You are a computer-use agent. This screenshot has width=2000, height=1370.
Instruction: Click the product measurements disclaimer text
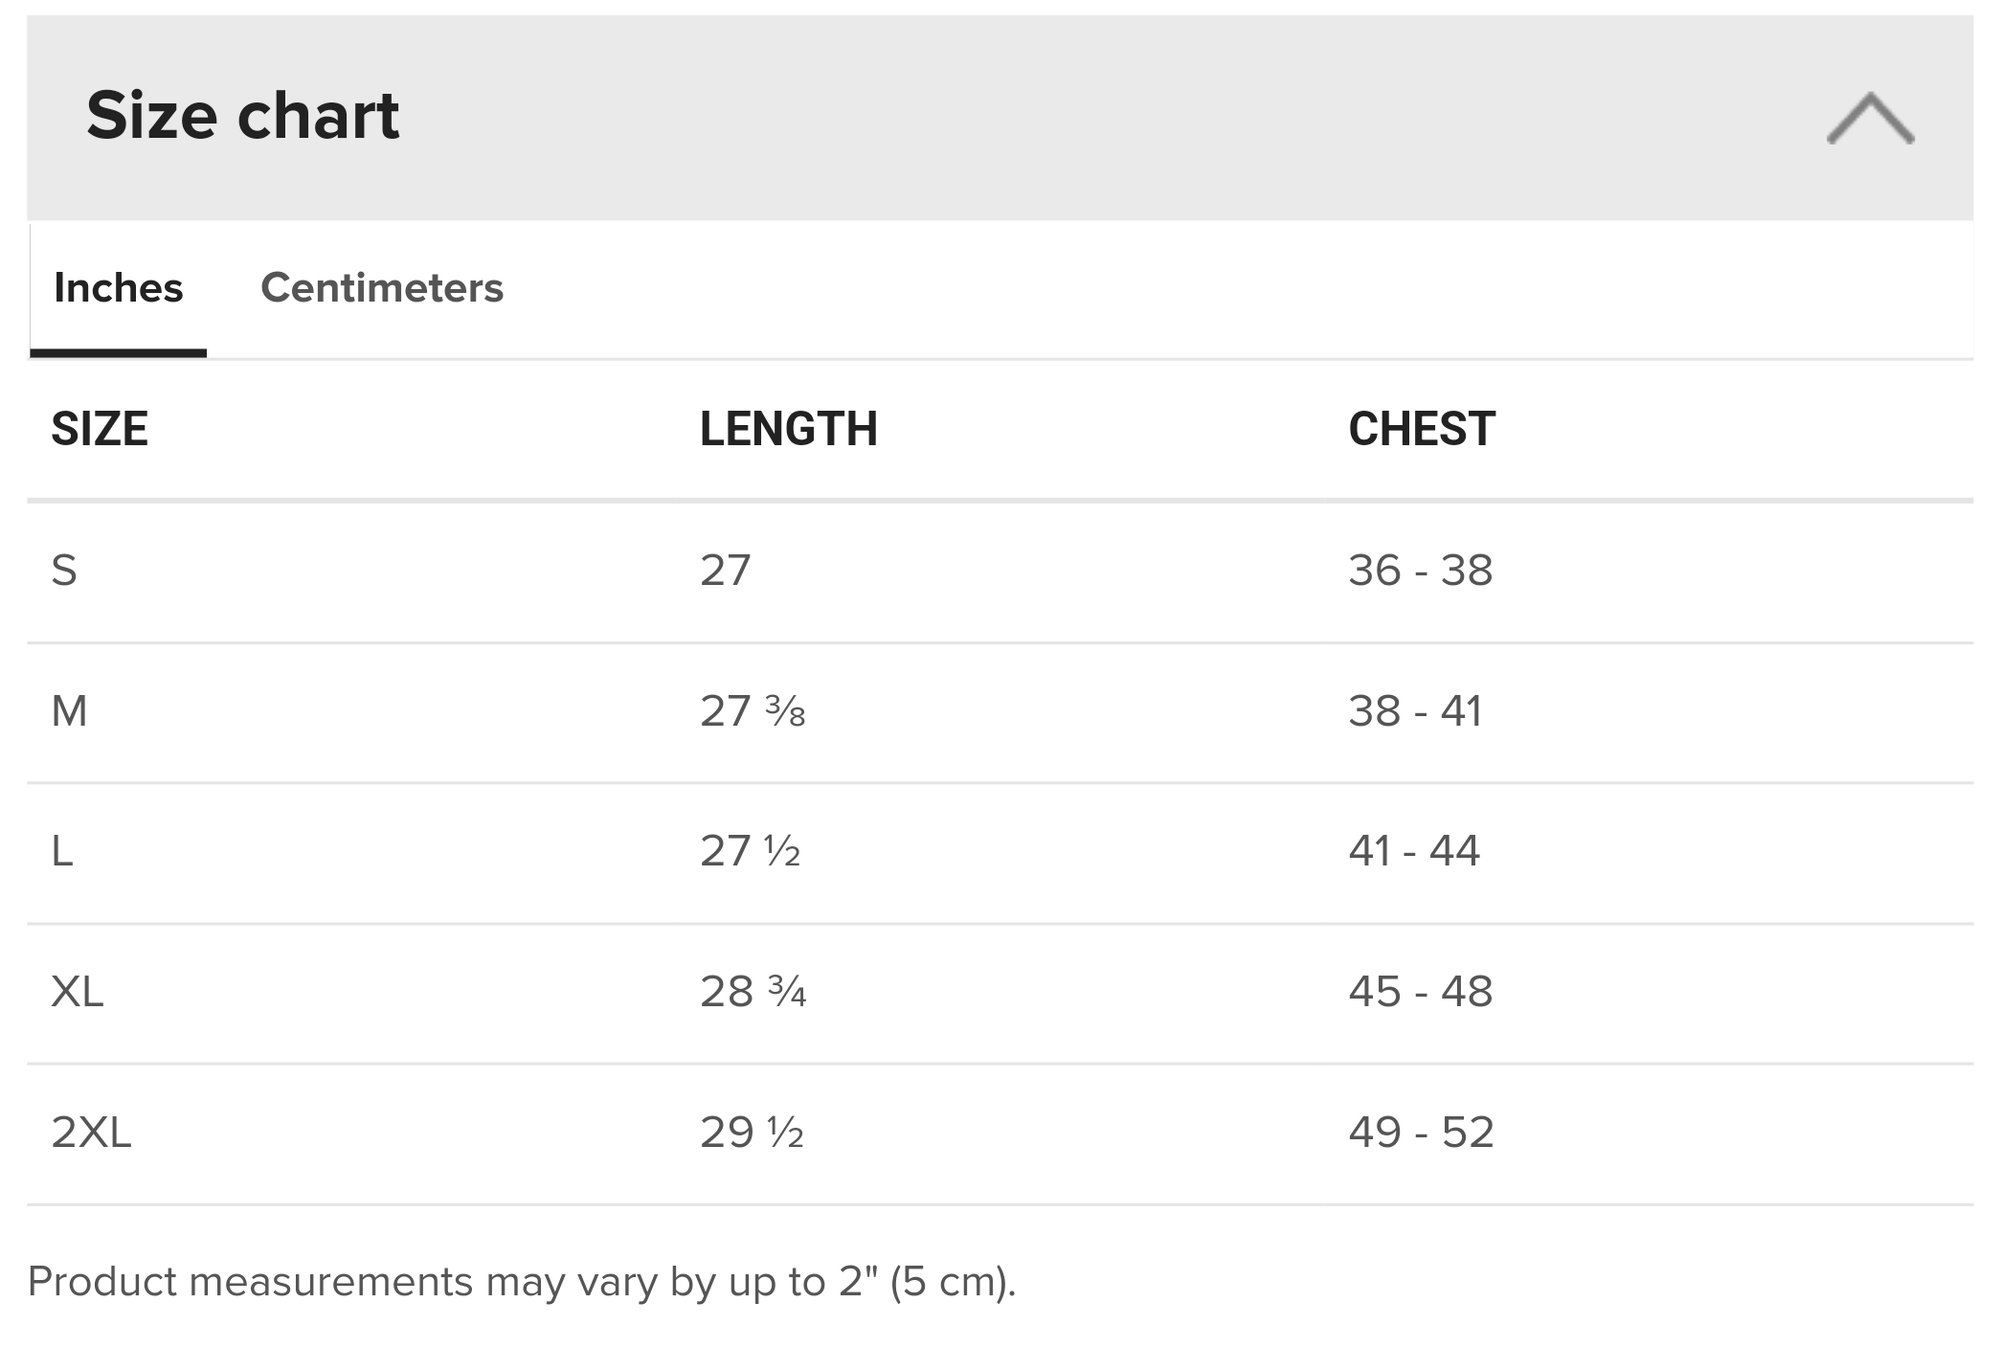pos(521,1282)
